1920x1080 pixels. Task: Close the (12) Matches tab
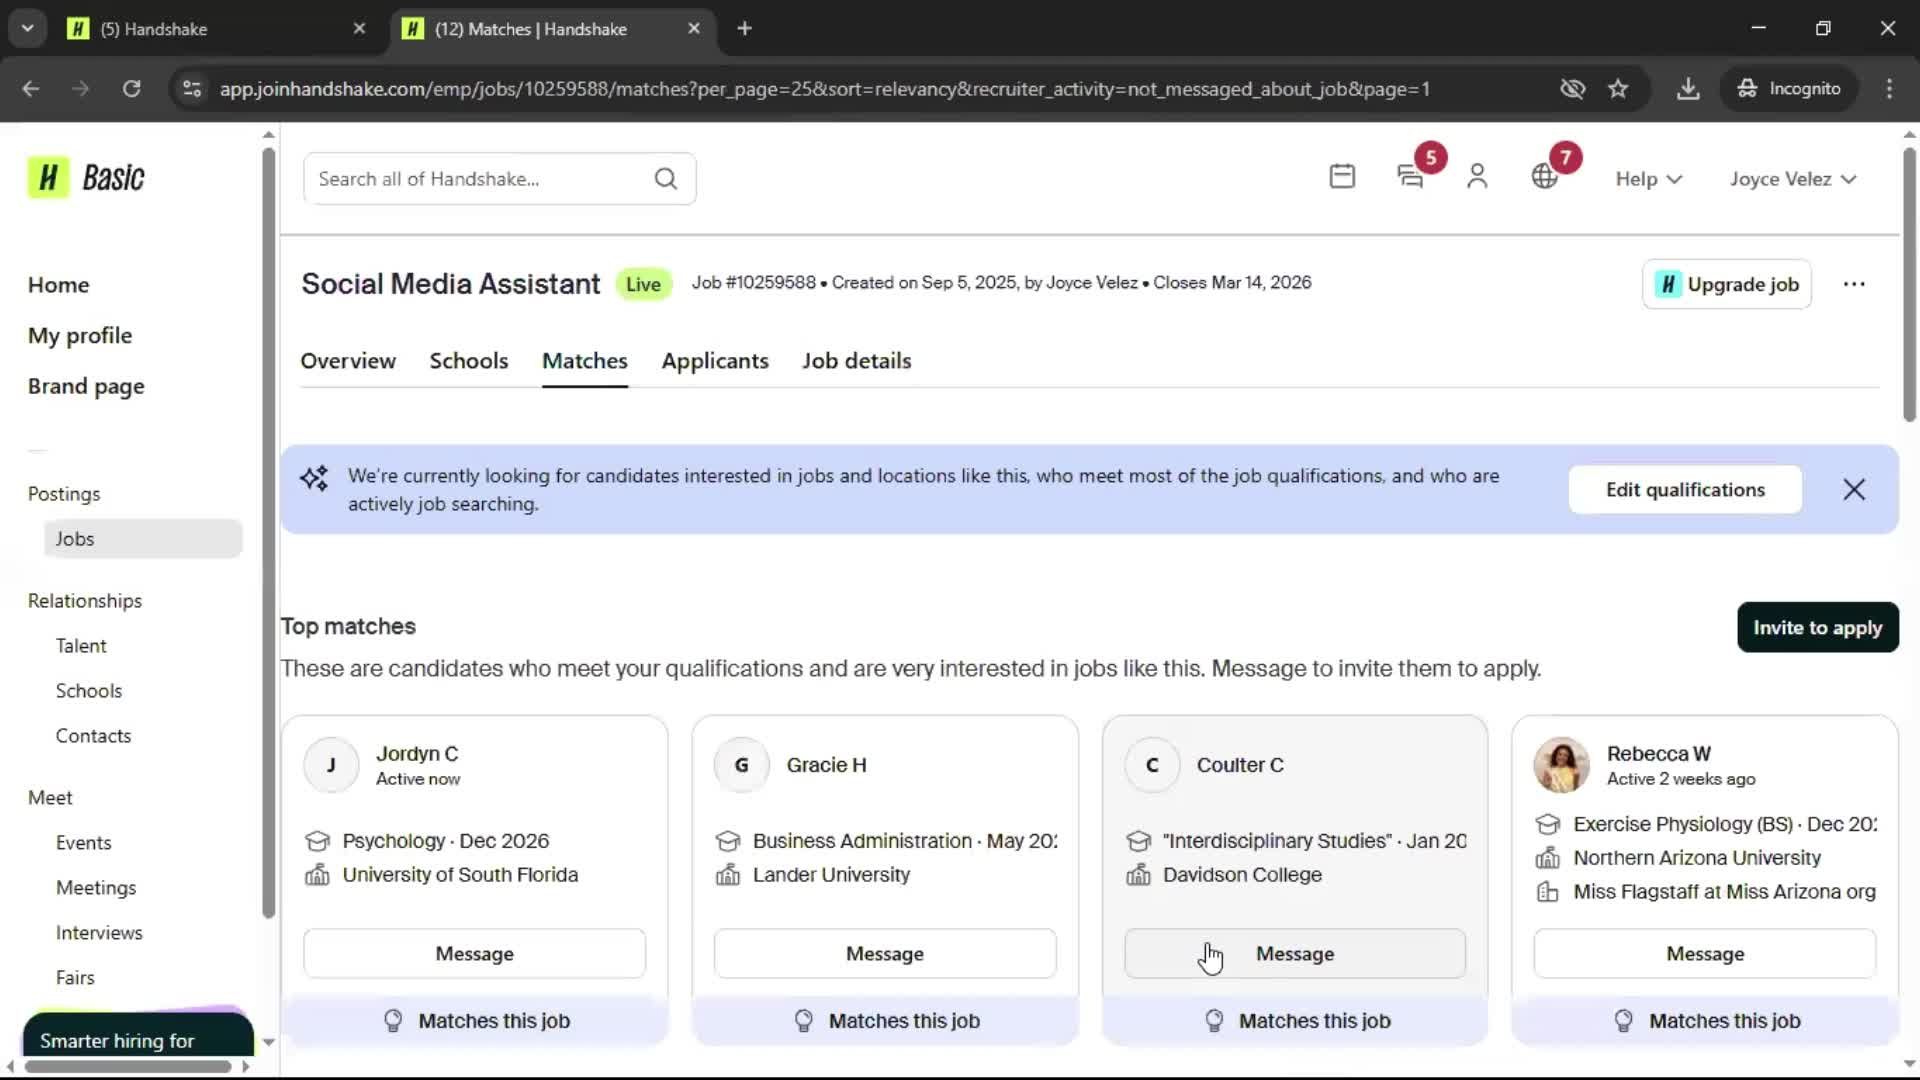tap(694, 29)
